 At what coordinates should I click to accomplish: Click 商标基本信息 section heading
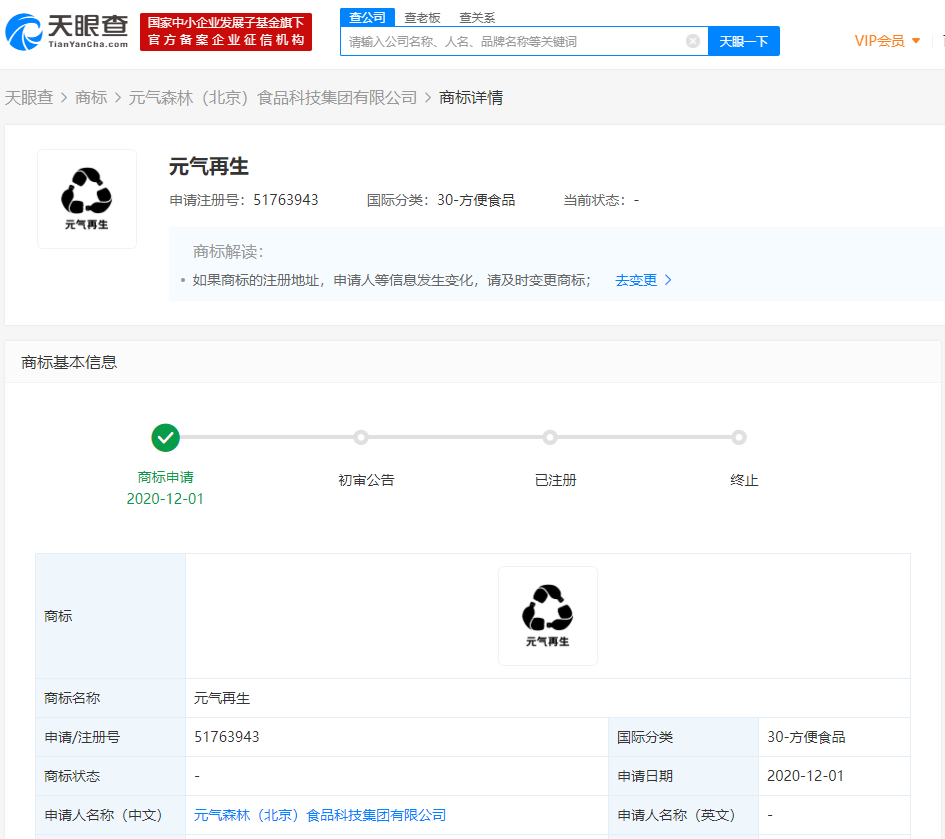coord(69,362)
